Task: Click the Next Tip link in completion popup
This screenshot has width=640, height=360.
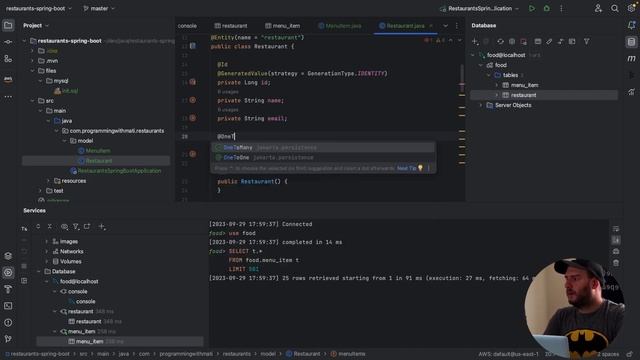Action: 406,168
